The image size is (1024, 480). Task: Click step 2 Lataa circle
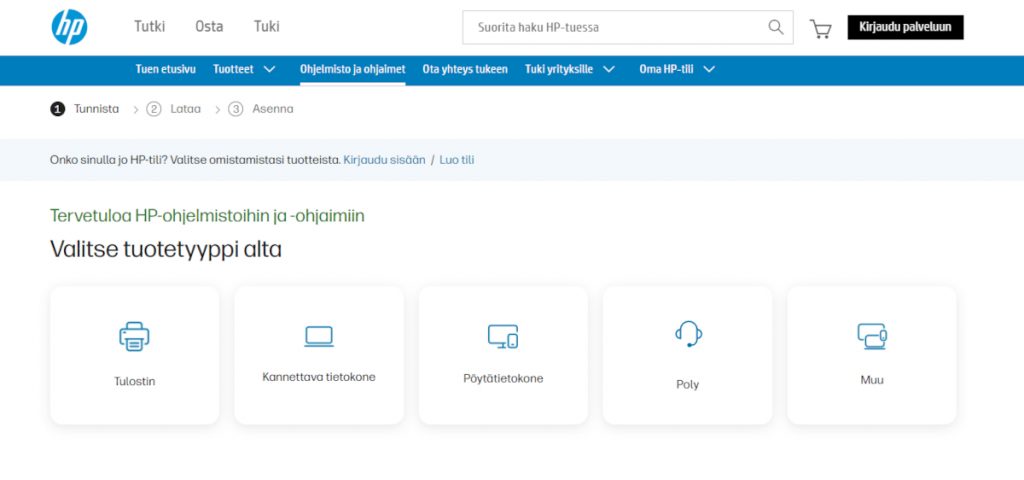point(153,109)
